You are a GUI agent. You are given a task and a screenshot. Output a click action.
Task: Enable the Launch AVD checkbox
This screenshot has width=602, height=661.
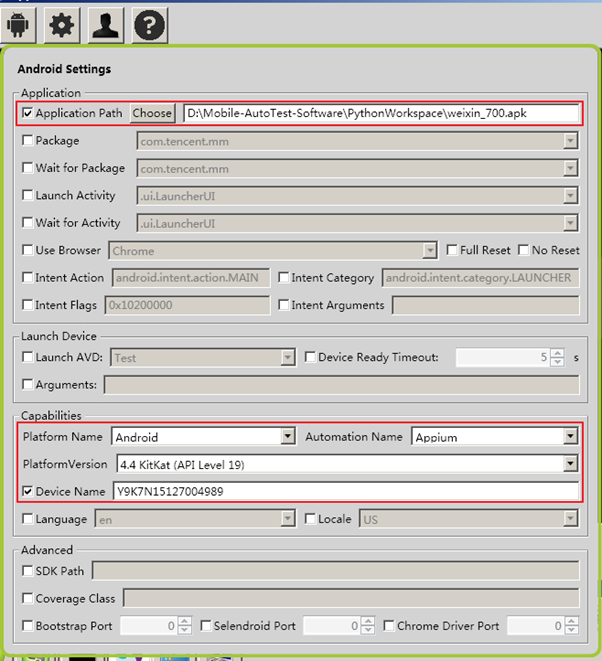[28, 357]
